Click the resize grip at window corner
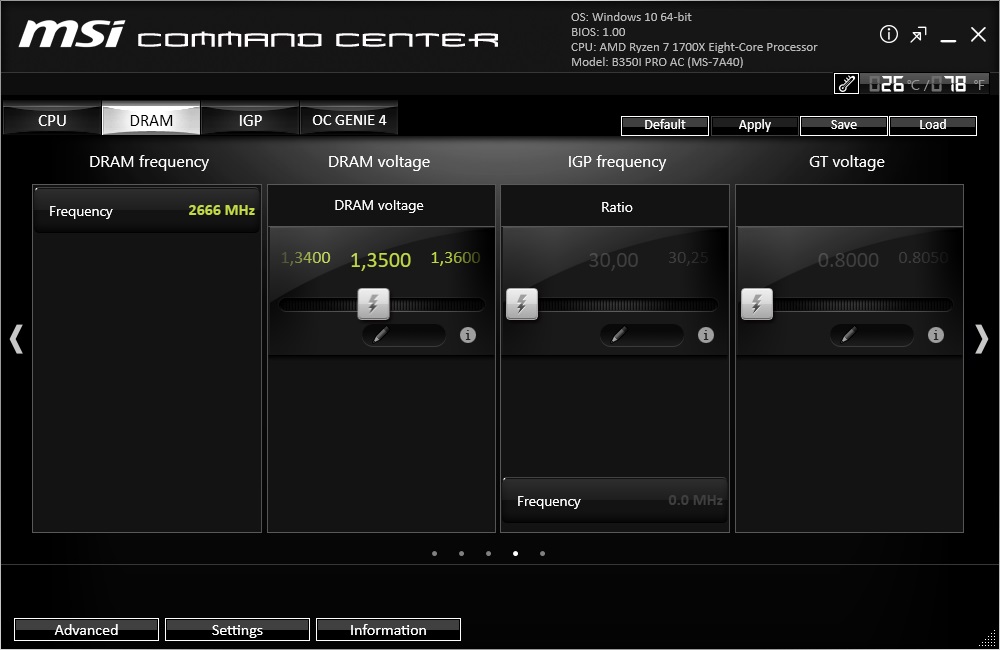The height and width of the screenshot is (650, 1000). tap(987, 638)
